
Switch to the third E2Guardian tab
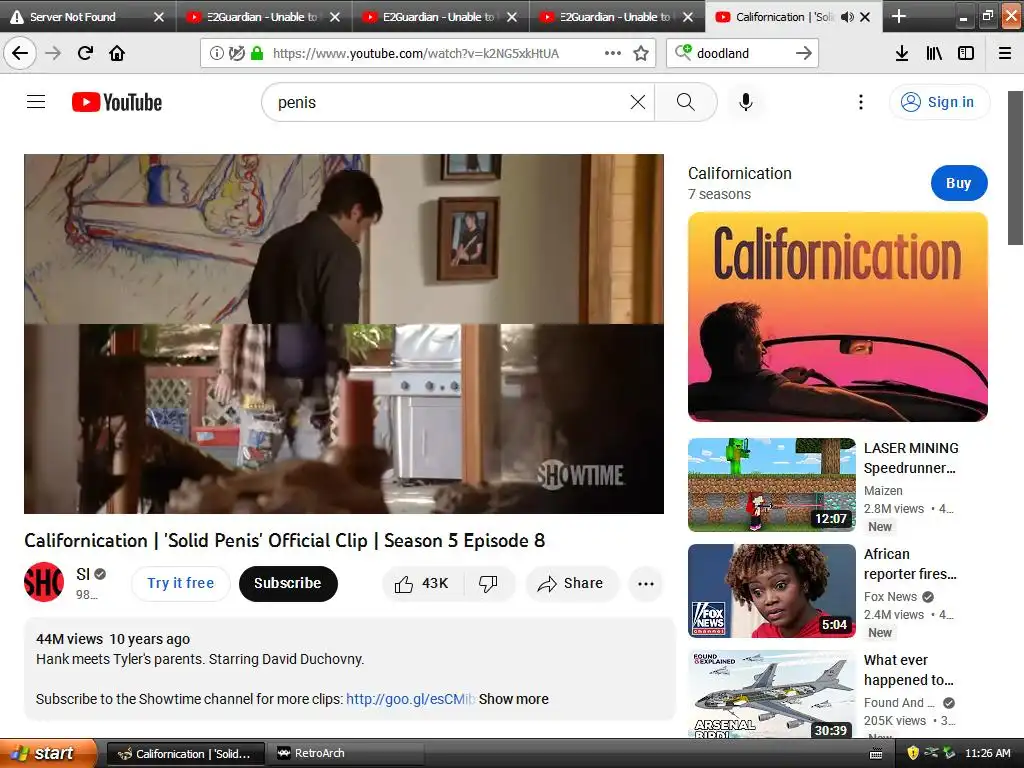point(615,17)
